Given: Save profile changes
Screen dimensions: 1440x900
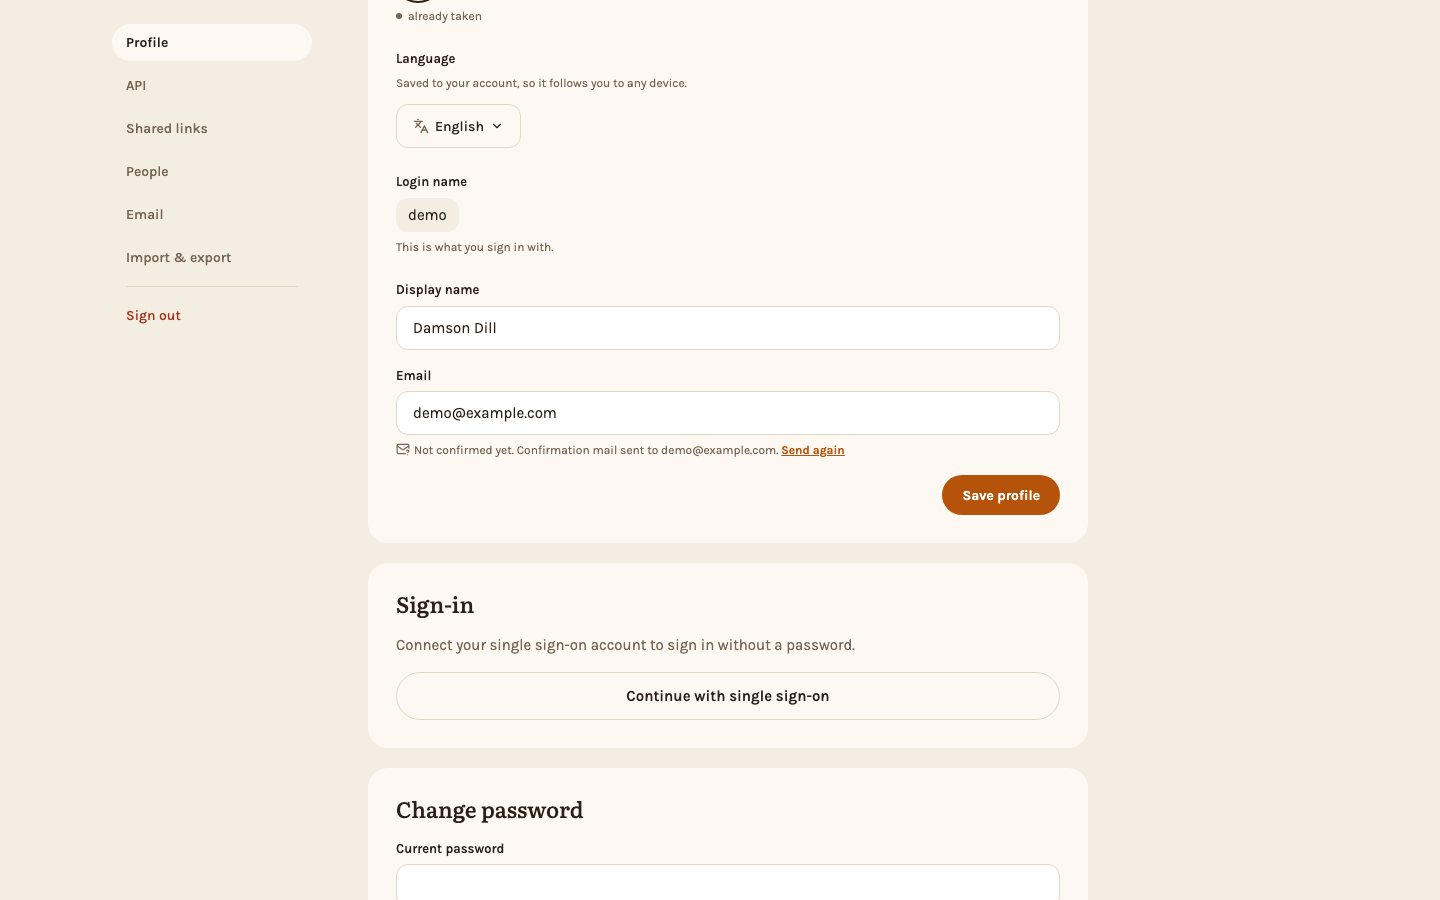Looking at the screenshot, I should click(1000, 495).
